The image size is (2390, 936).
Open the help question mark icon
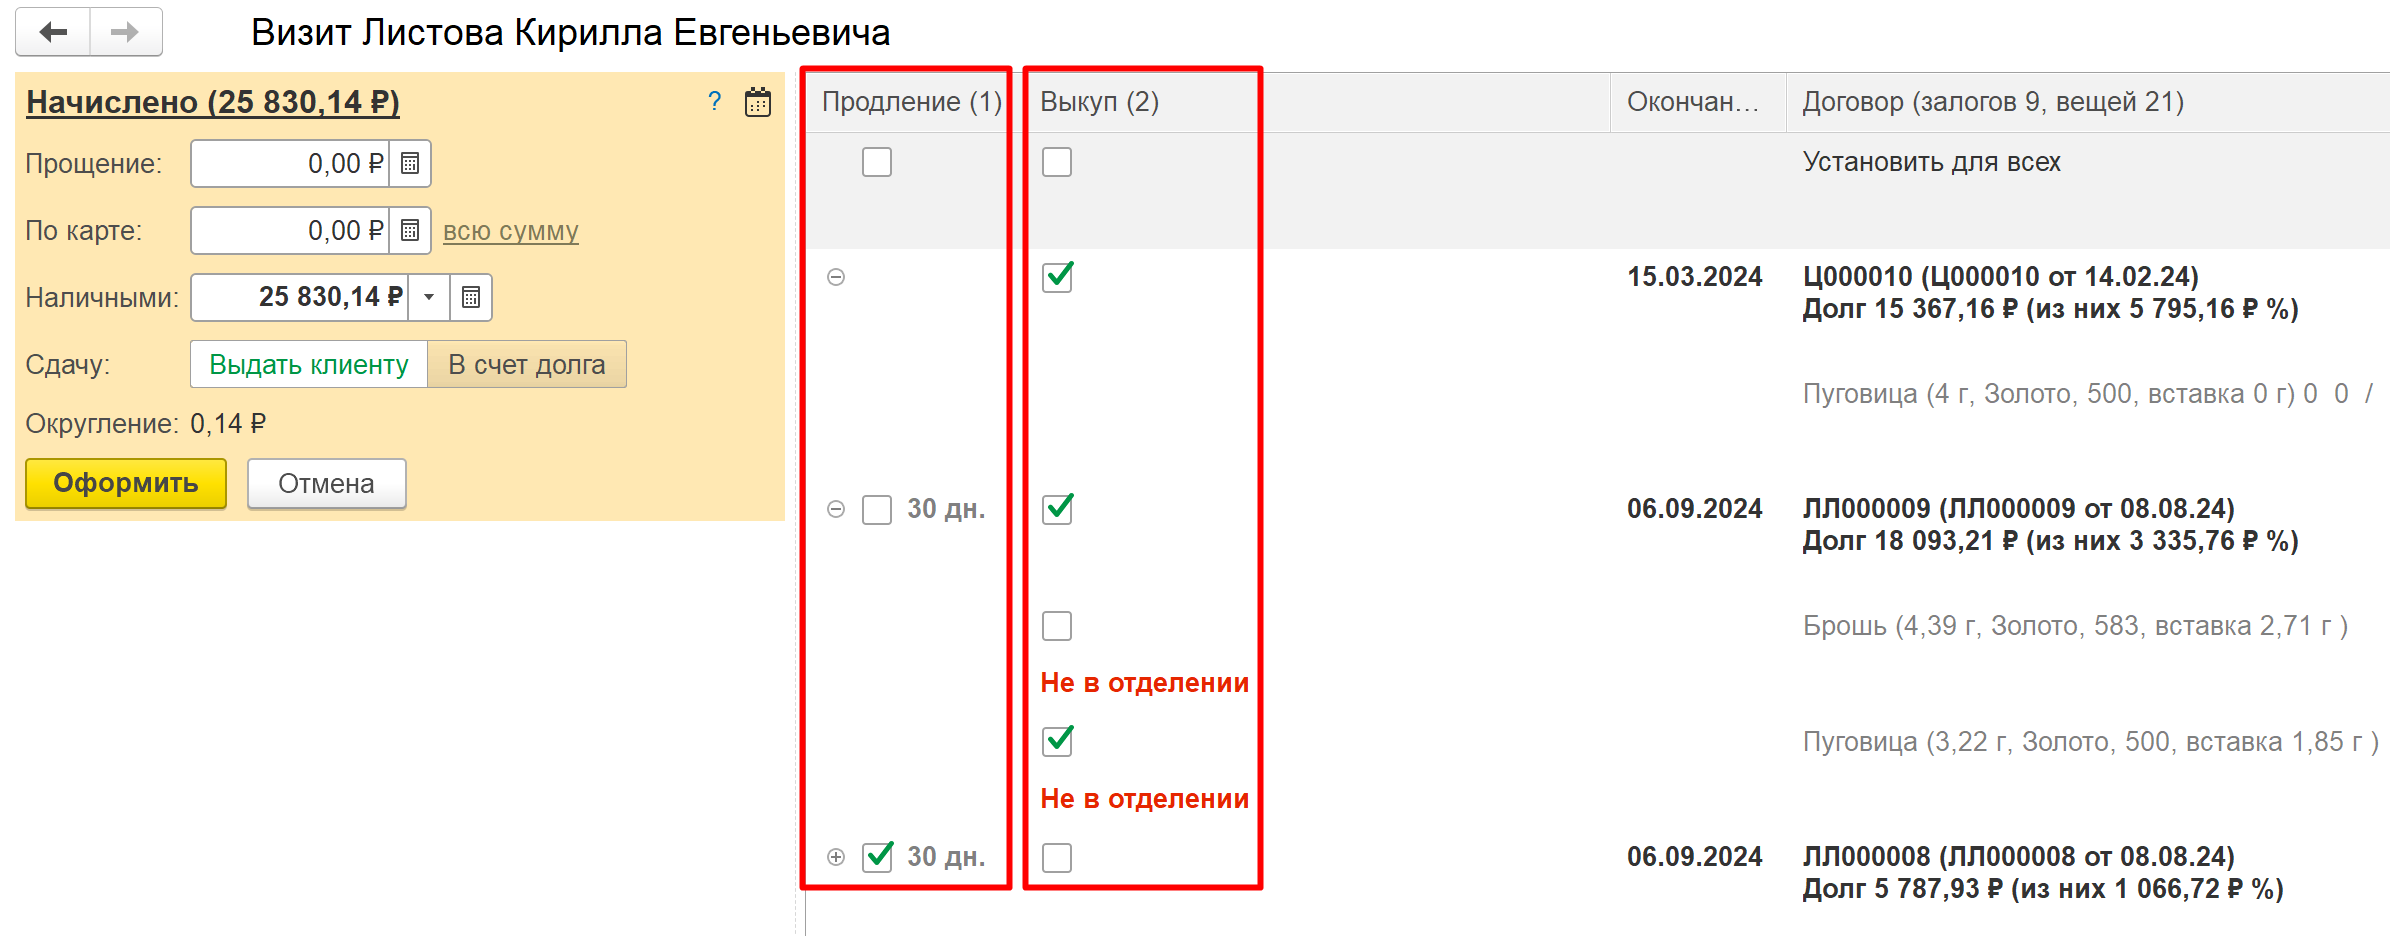(x=714, y=101)
